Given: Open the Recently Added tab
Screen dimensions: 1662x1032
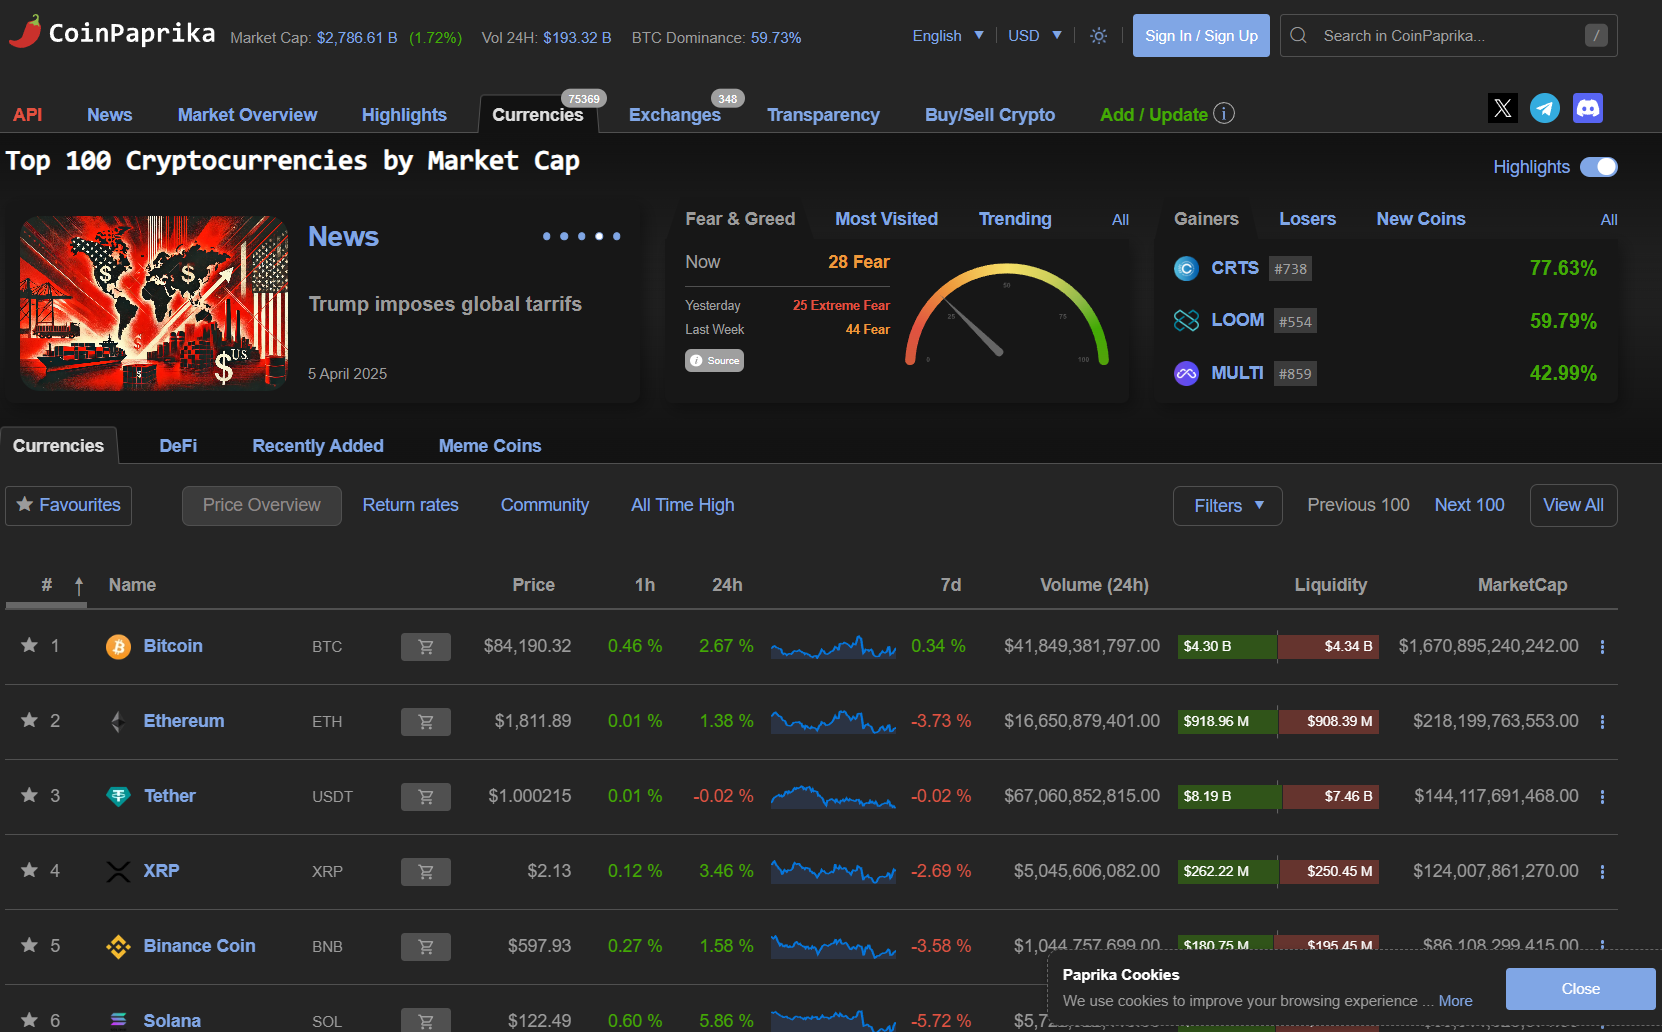Looking at the screenshot, I should tap(318, 446).
